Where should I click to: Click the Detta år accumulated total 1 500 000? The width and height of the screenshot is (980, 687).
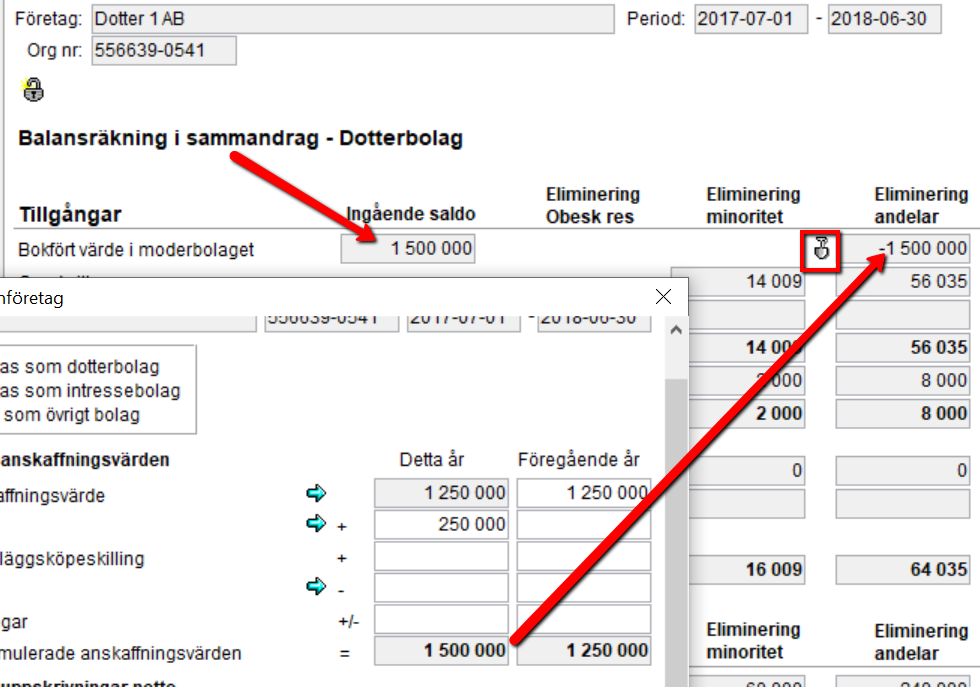coord(441,651)
